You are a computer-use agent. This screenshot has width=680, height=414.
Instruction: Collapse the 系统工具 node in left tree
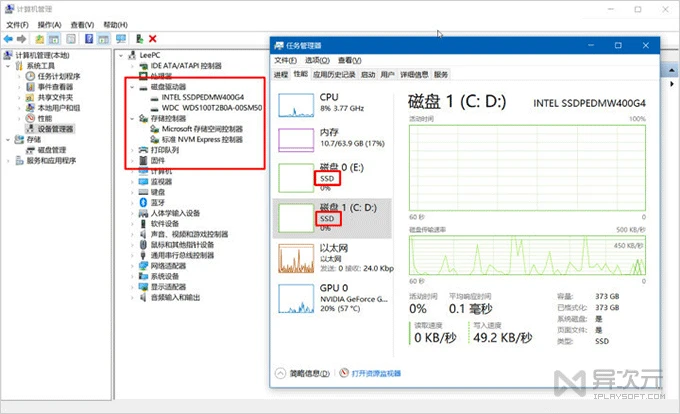(13, 65)
